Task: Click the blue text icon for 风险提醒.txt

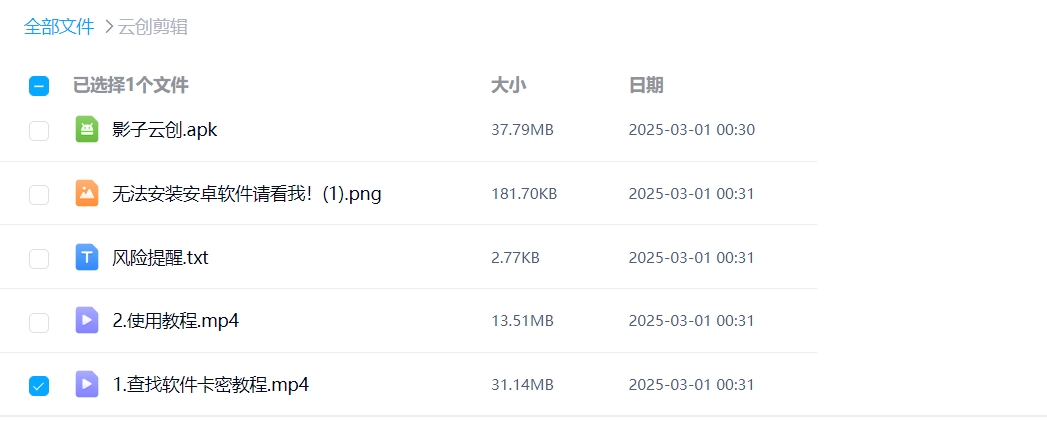Action: [x=87, y=257]
